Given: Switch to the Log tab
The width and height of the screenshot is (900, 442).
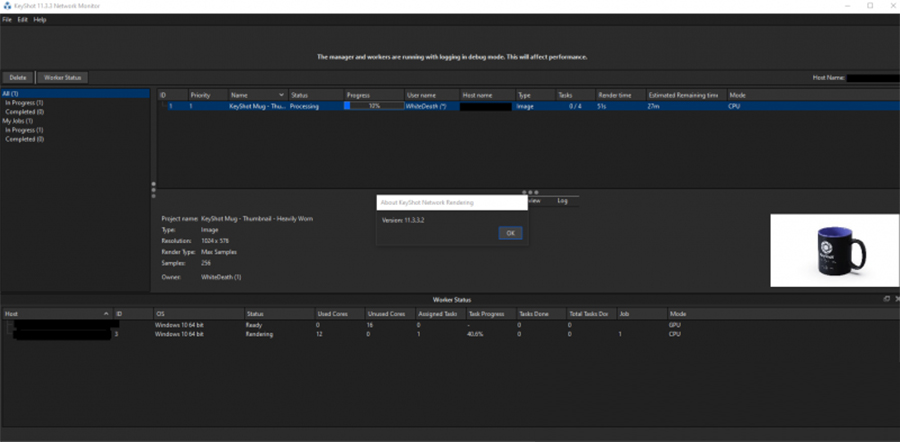Looking at the screenshot, I should point(563,201).
